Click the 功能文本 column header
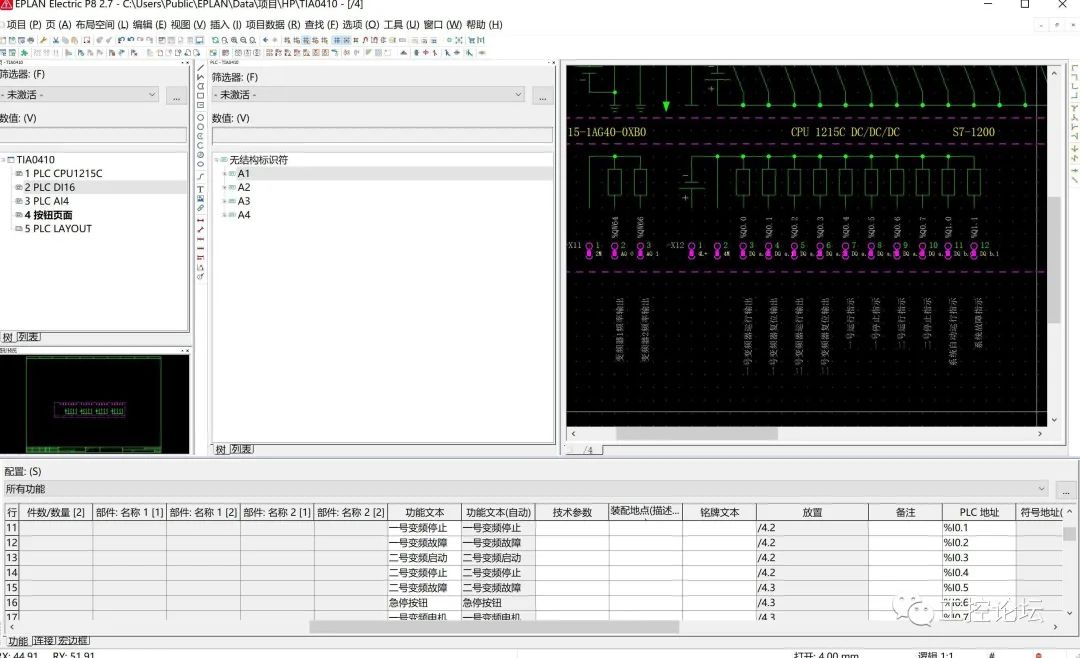The width and height of the screenshot is (1080, 658). pyautogui.click(x=424, y=513)
